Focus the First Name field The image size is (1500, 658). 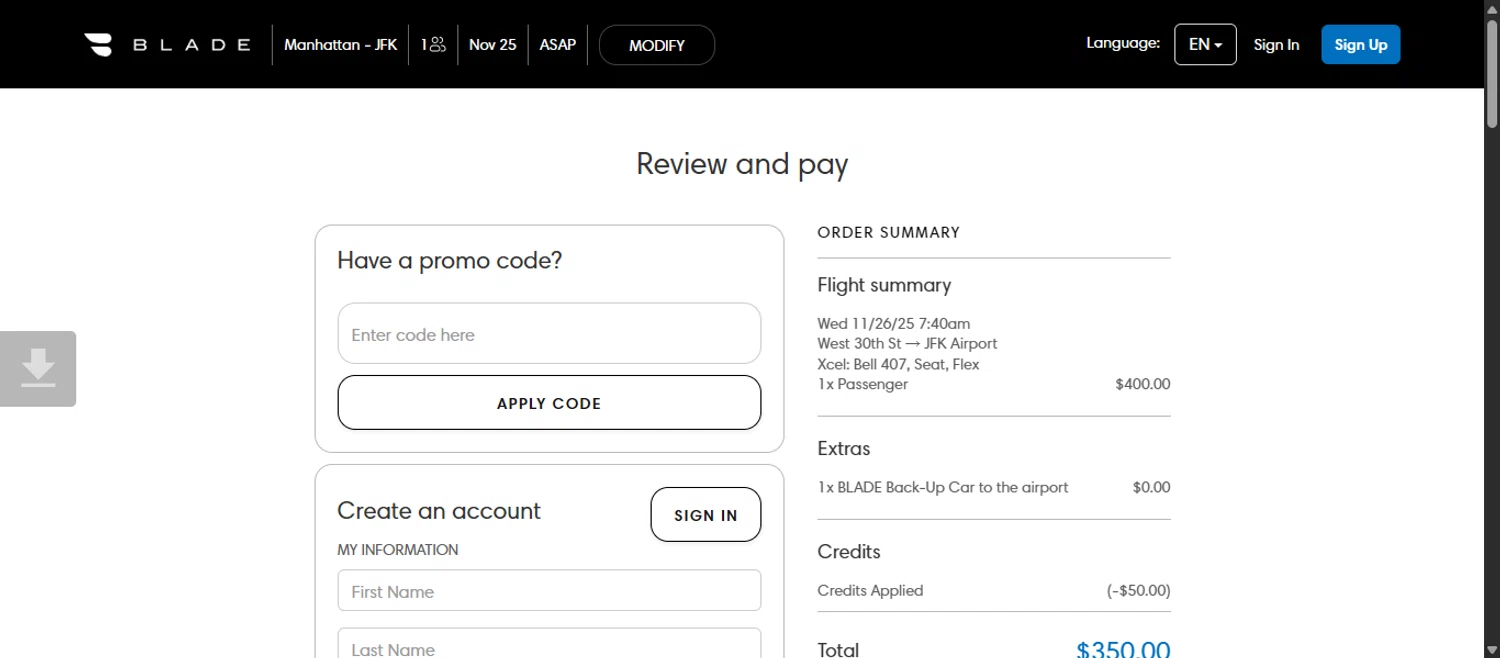[x=549, y=591]
